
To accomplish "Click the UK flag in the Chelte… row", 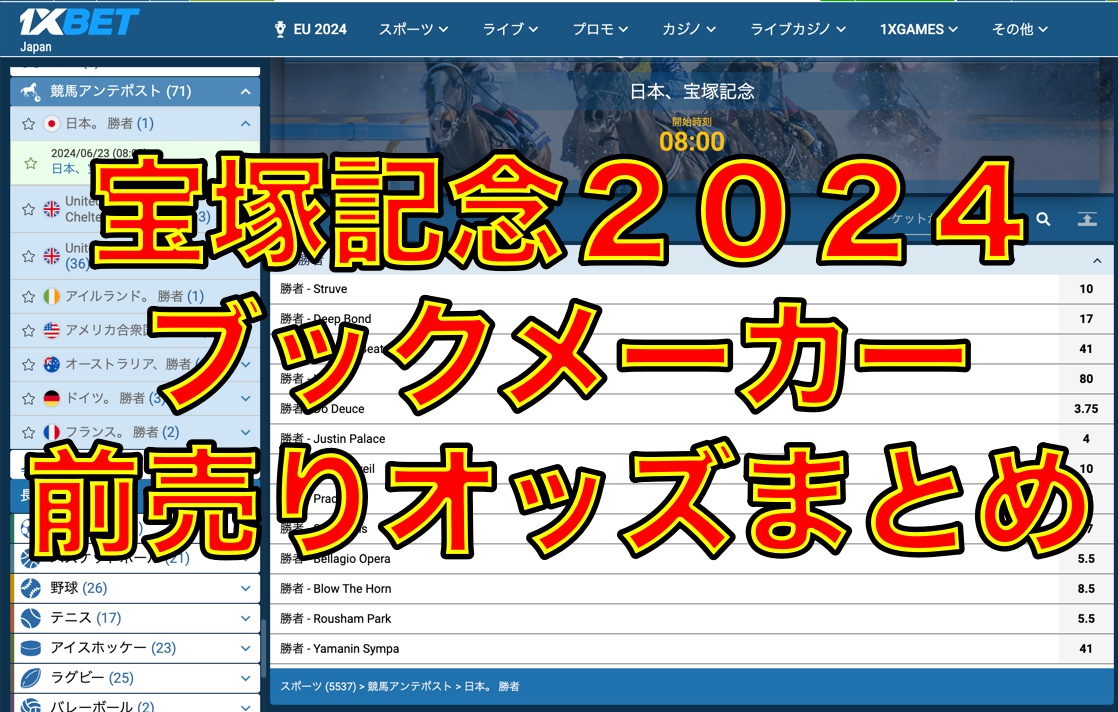I will tap(51, 209).
